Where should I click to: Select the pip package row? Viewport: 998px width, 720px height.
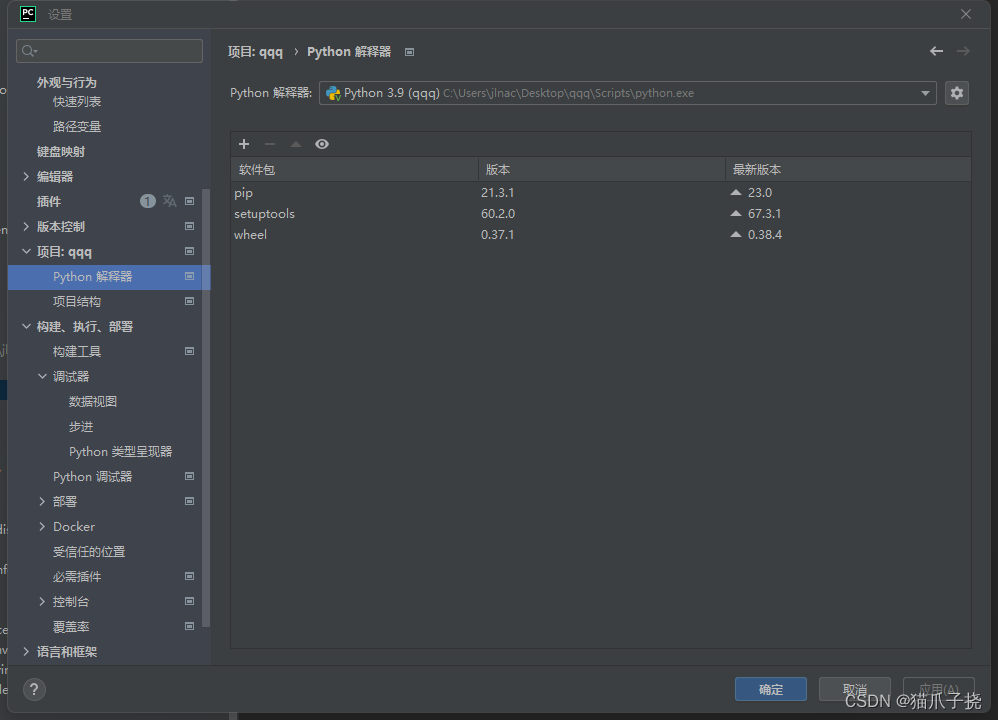[601, 192]
